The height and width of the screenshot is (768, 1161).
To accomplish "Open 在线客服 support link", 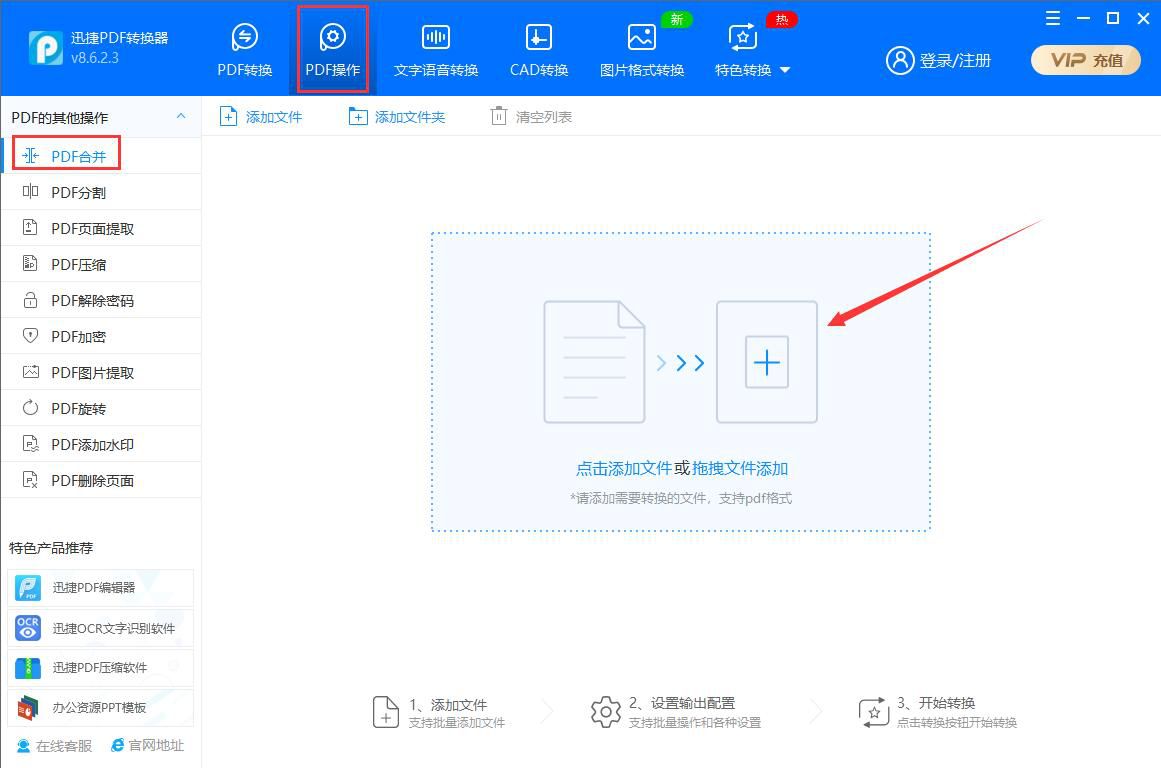I will (54, 746).
